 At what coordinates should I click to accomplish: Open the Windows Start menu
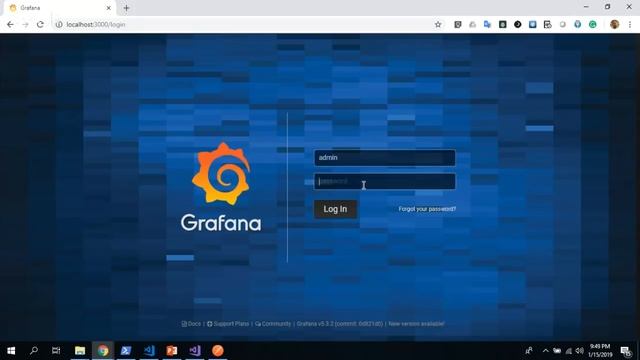click(x=11, y=351)
